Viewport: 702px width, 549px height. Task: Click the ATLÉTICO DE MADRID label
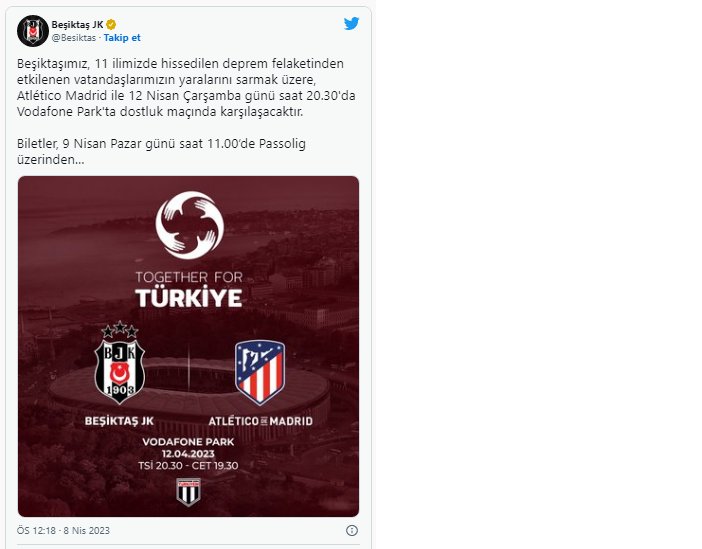tap(260, 421)
